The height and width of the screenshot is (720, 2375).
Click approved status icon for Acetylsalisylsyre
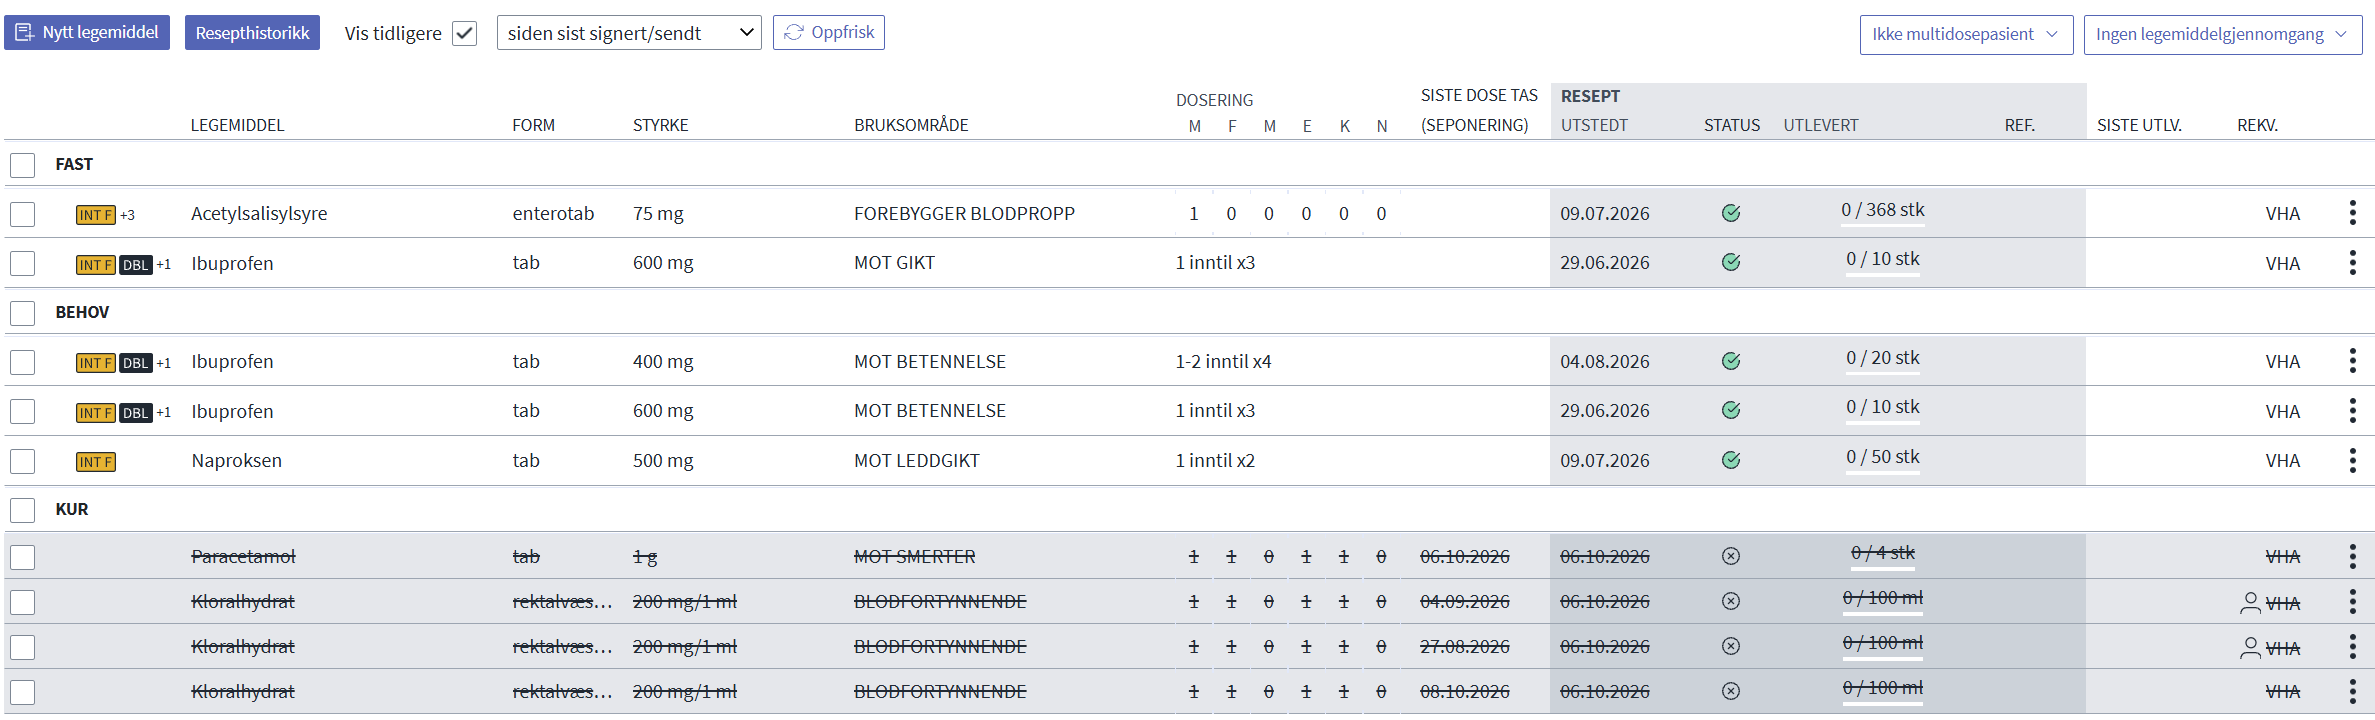pyautogui.click(x=1731, y=213)
